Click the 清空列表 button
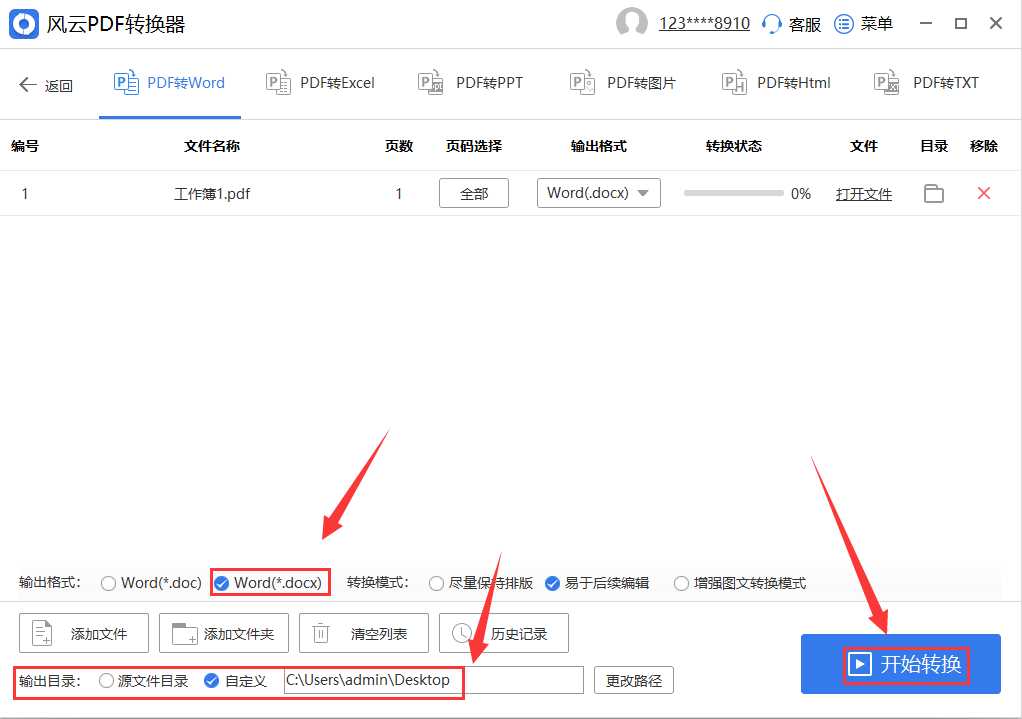Viewport: 1022px width, 719px height. (x=364, y=633)
